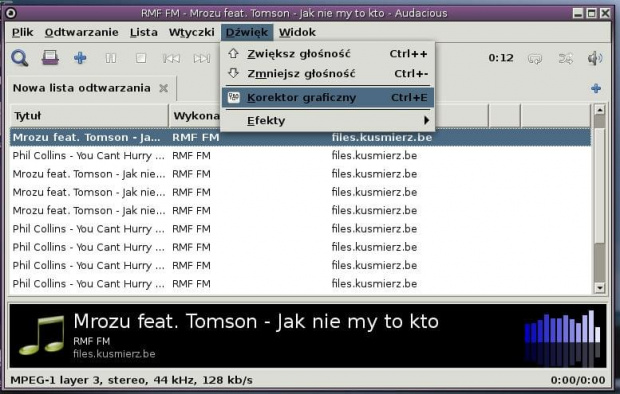Open the Odtwarzanie menu

[x=81, y=32]
